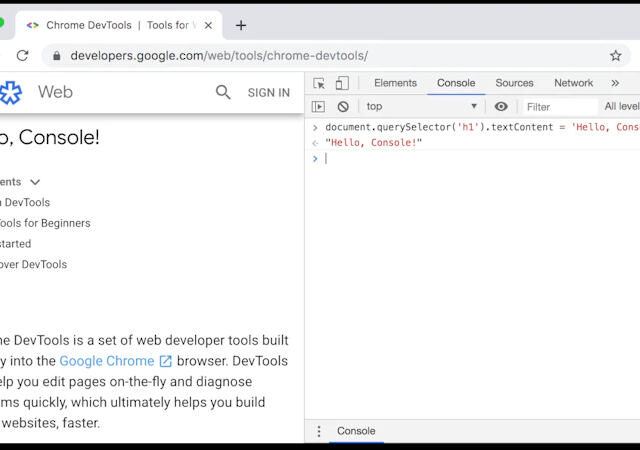640x450 pixels.
Task: Expand the Contents section chevron
Action: point(35,182)
